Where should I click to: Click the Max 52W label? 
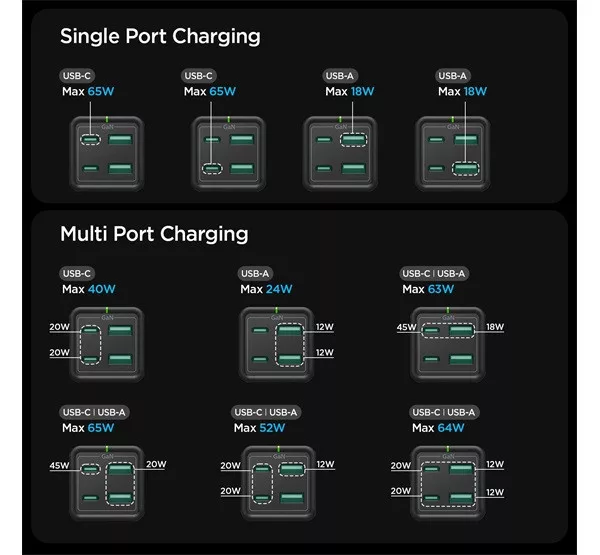(x=259, y=428)
